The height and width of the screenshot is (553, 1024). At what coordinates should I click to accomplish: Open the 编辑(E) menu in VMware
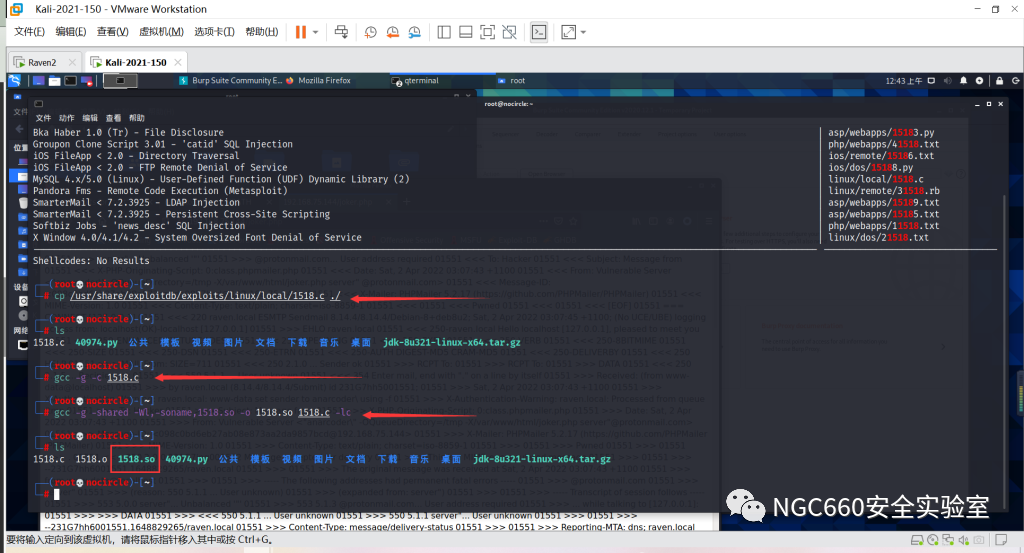pos(71,32)
